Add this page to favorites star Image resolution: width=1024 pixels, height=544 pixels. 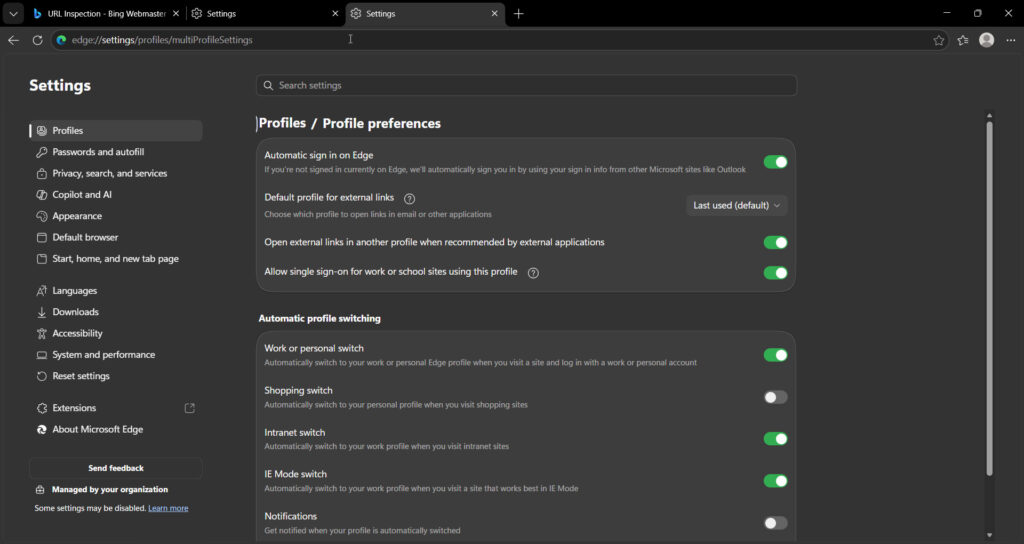[938, 40]
